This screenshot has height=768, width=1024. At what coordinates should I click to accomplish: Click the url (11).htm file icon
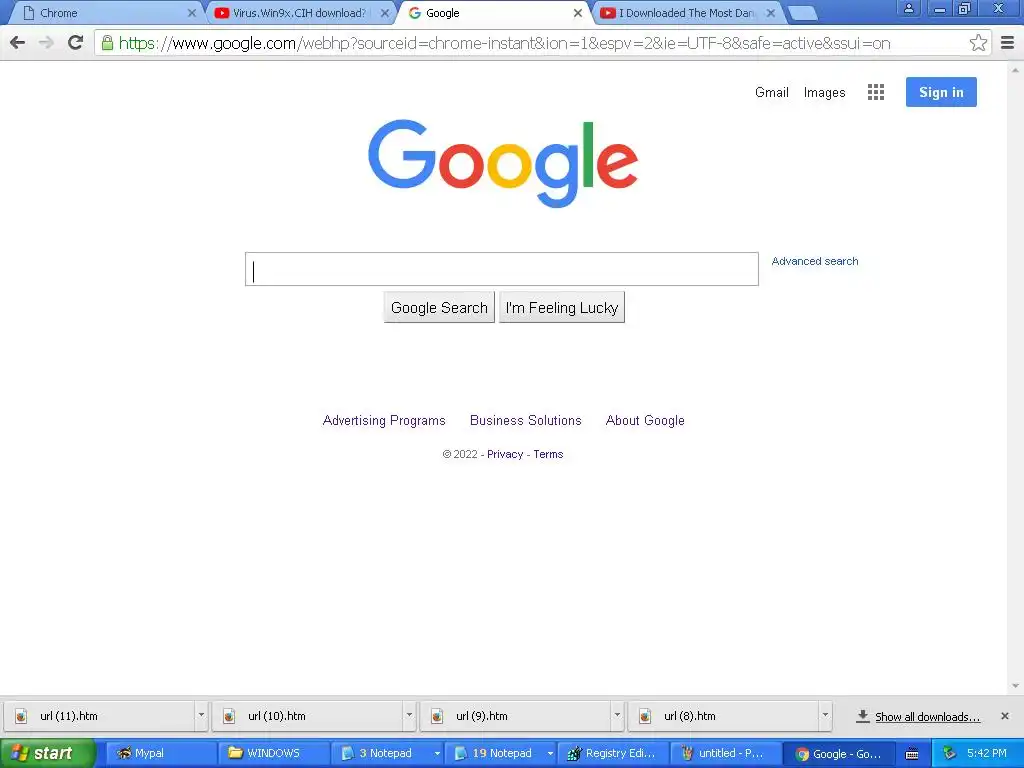click(x=21, y=716)
